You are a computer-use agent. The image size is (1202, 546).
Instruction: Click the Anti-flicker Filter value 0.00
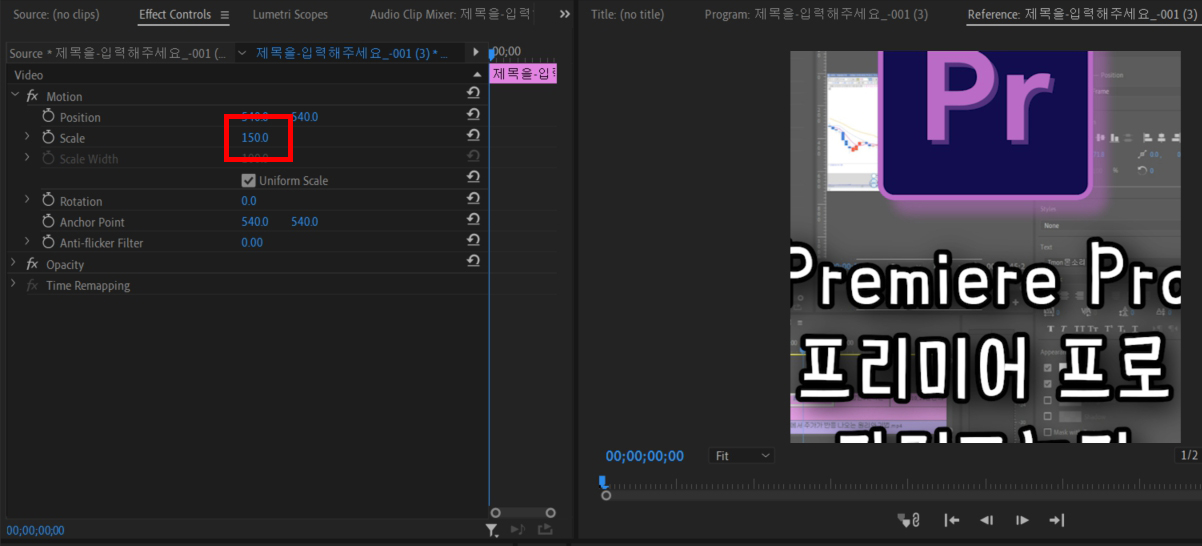[252, 243]
